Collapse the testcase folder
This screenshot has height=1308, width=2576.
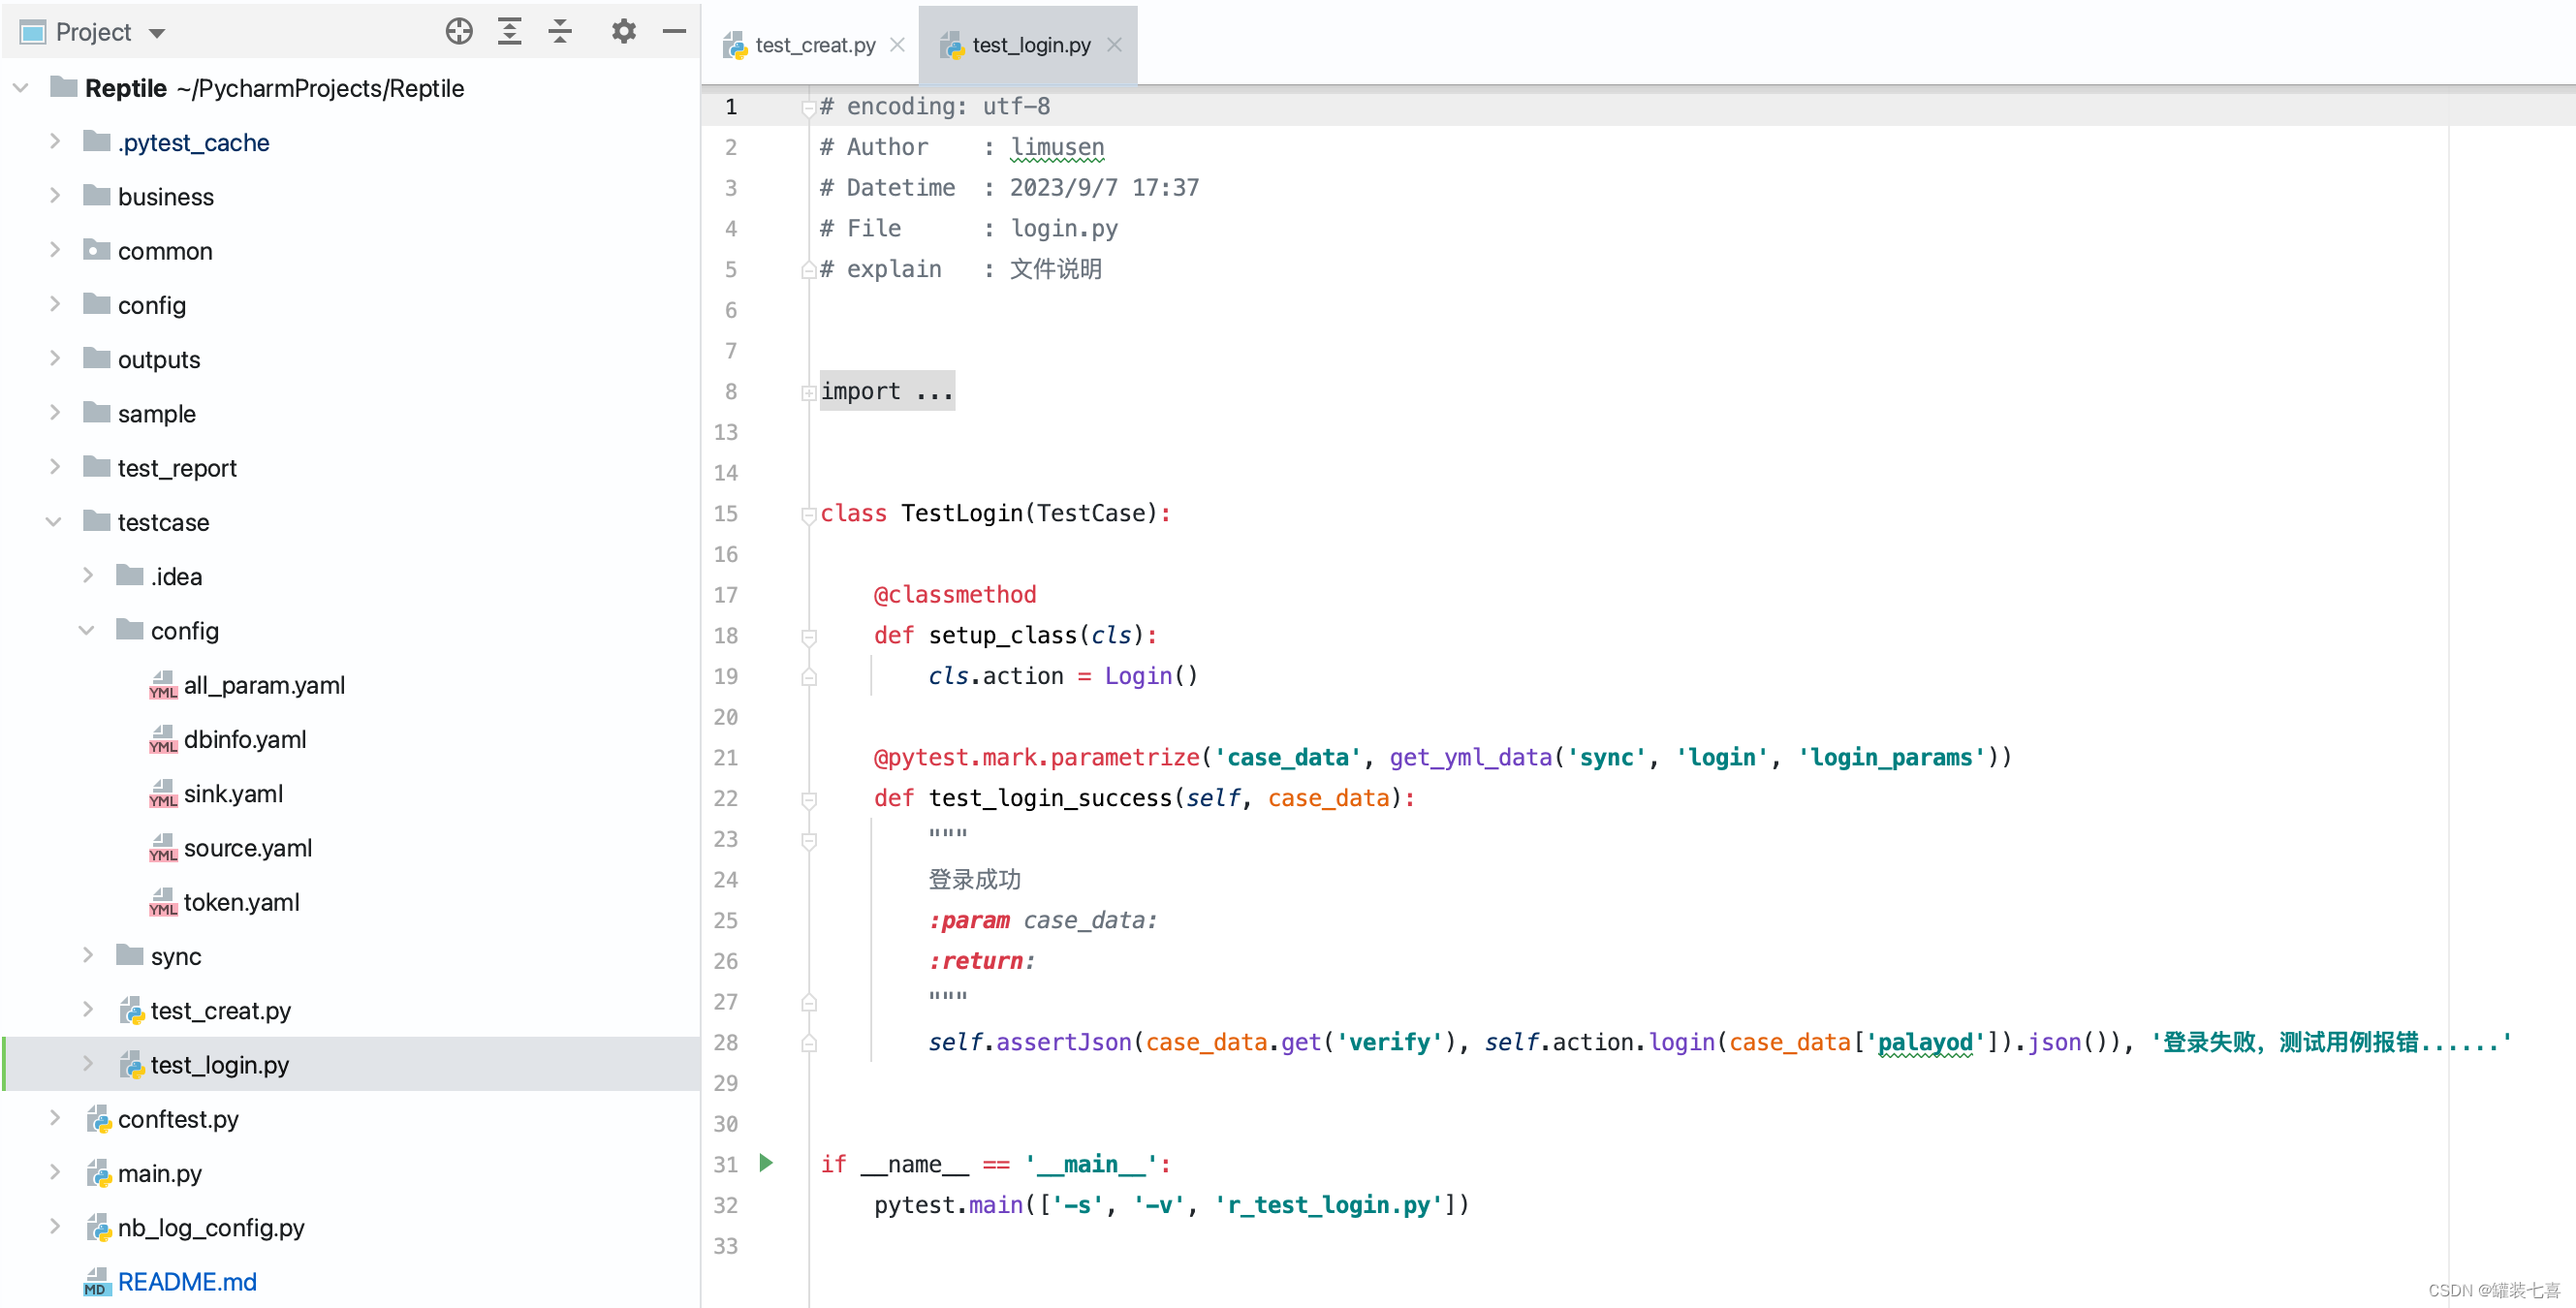54,522
